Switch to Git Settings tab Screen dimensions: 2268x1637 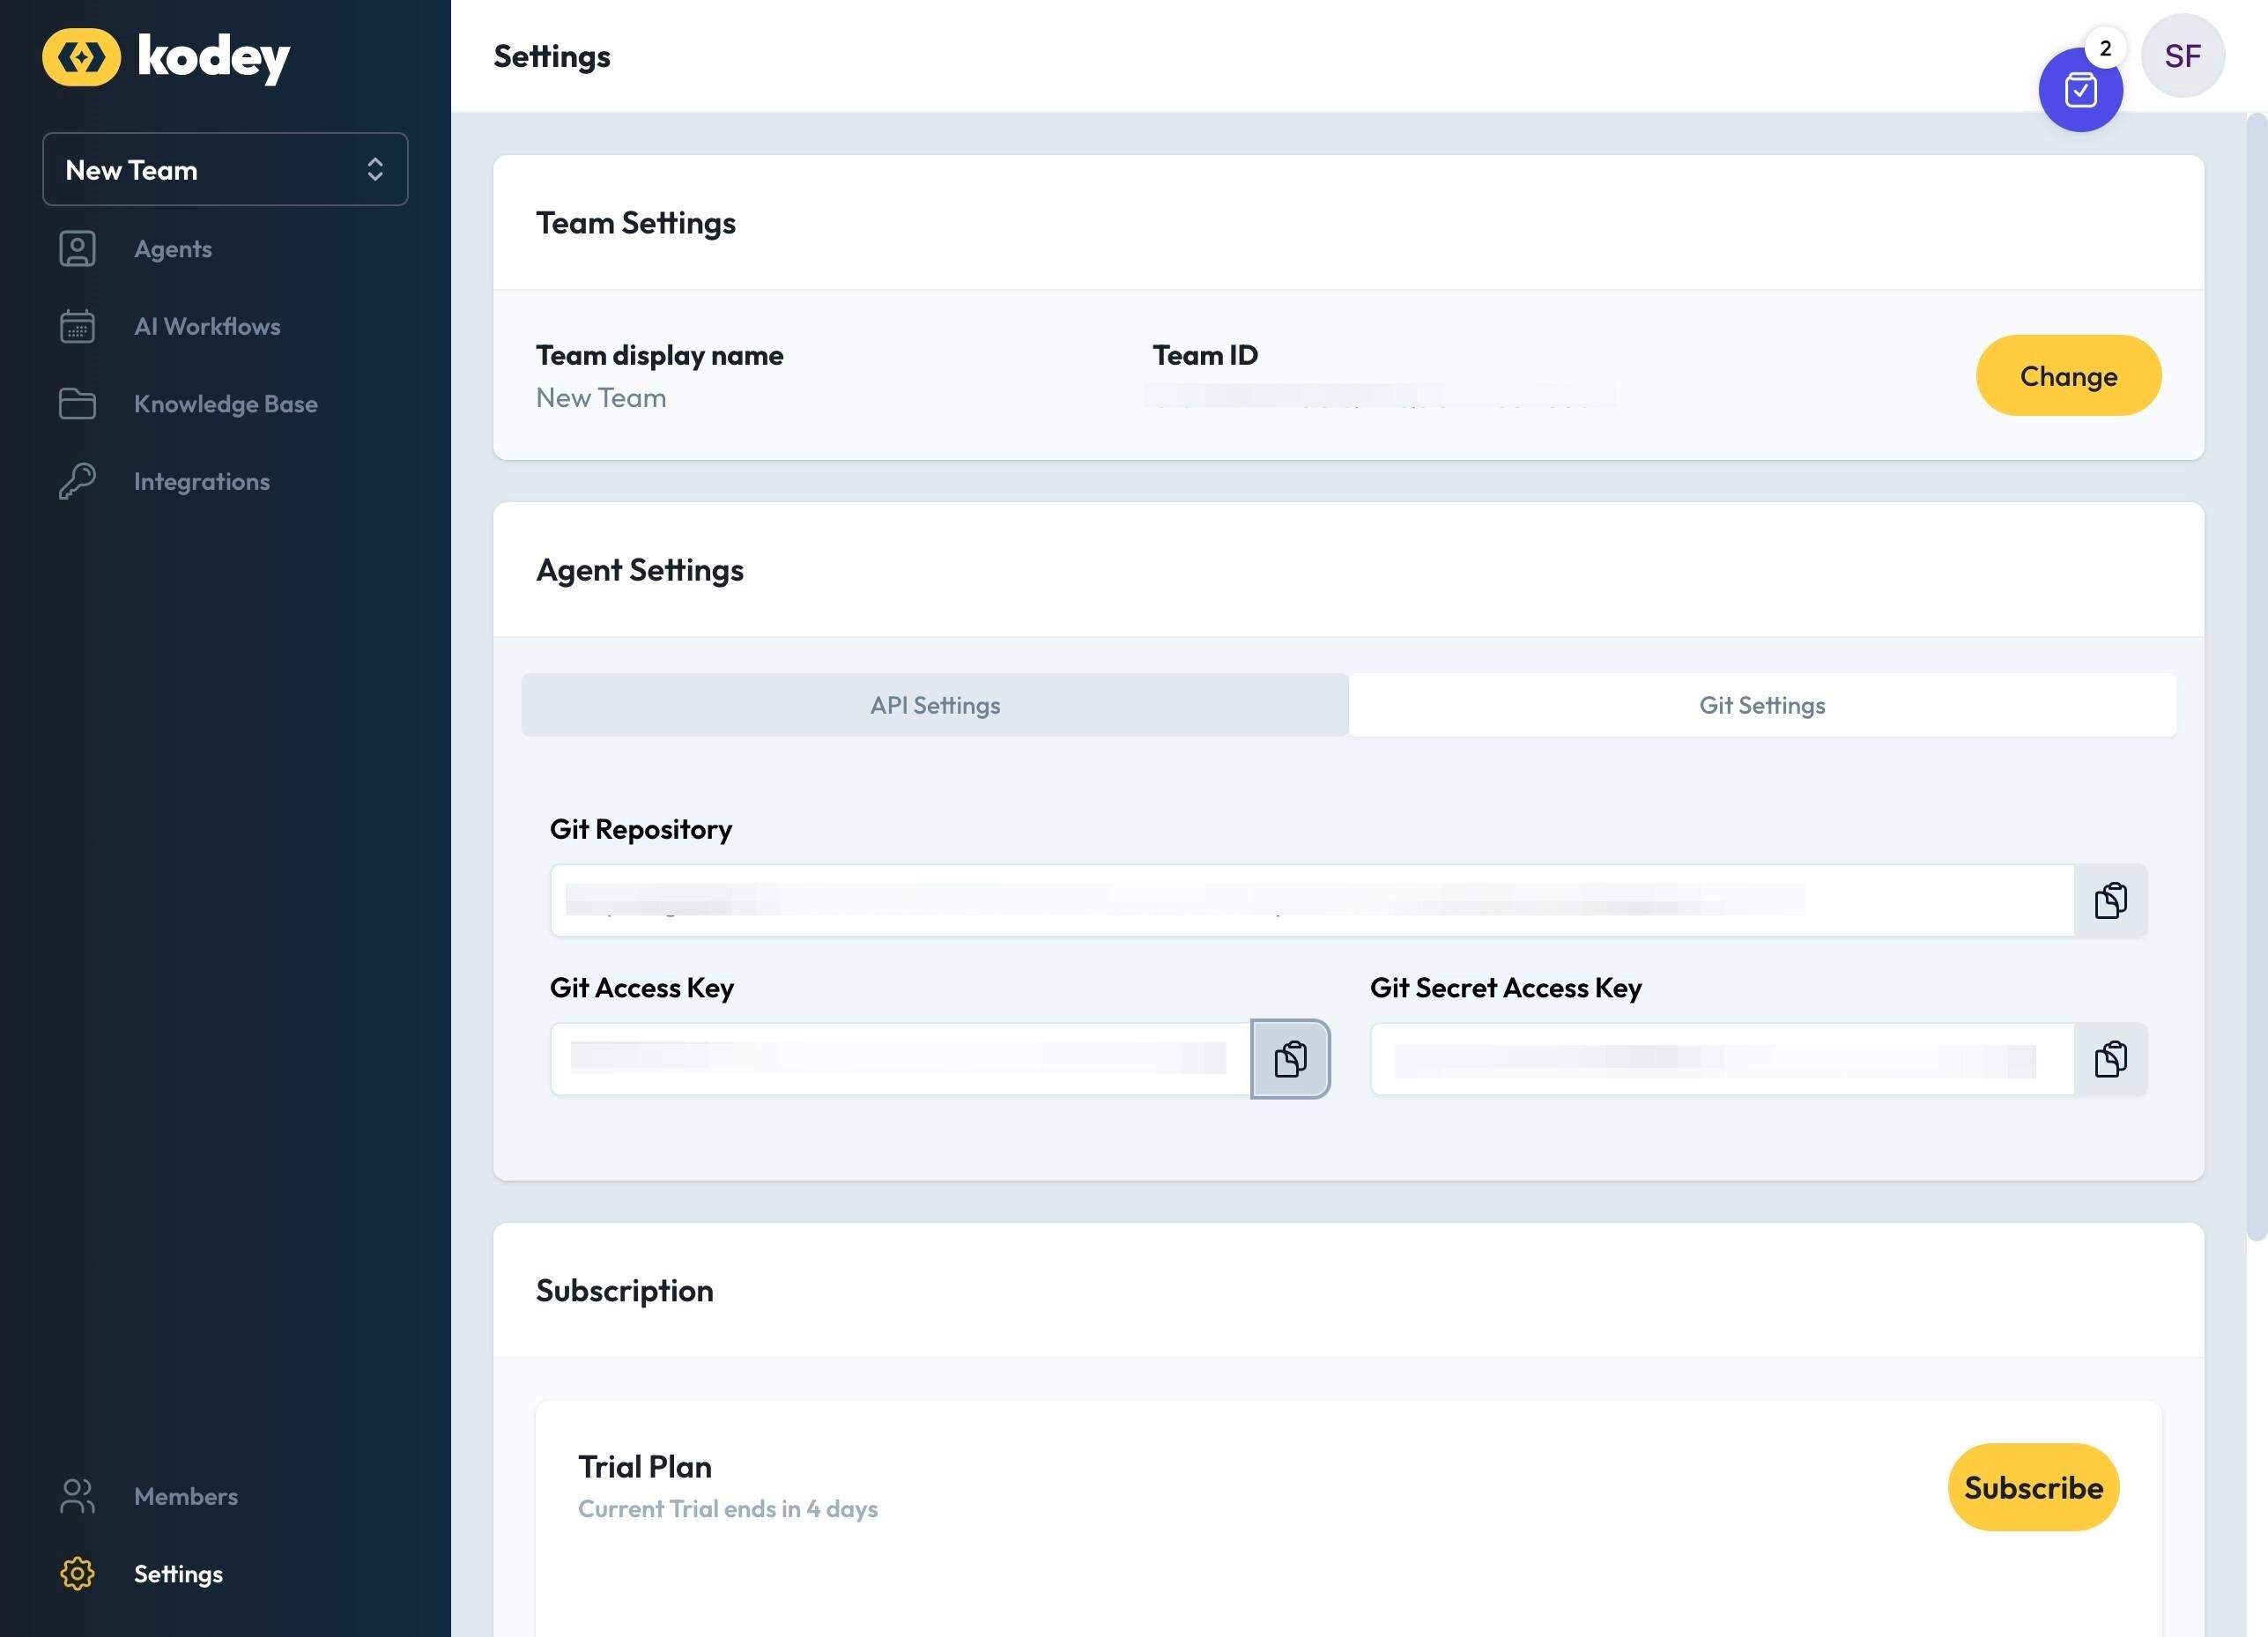pos(1762,705)
